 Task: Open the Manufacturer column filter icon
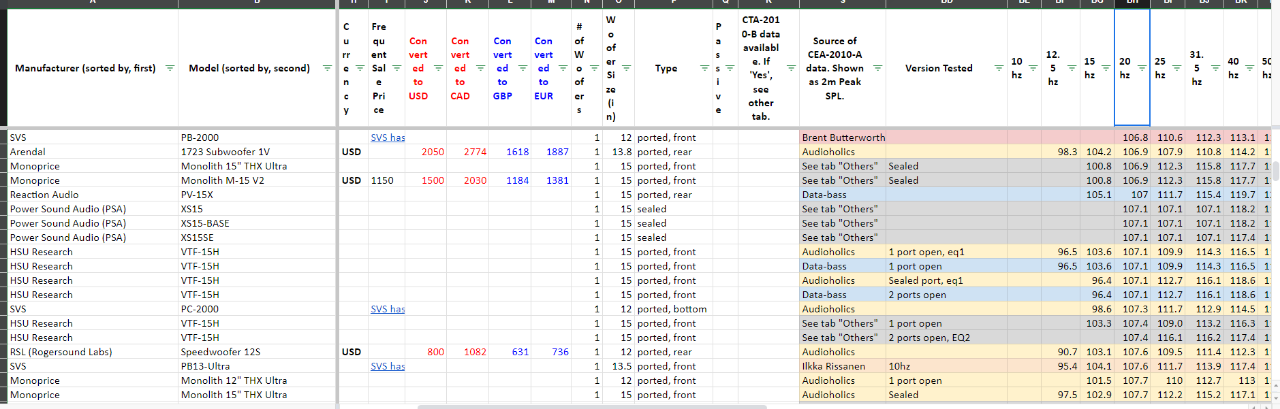169,68
